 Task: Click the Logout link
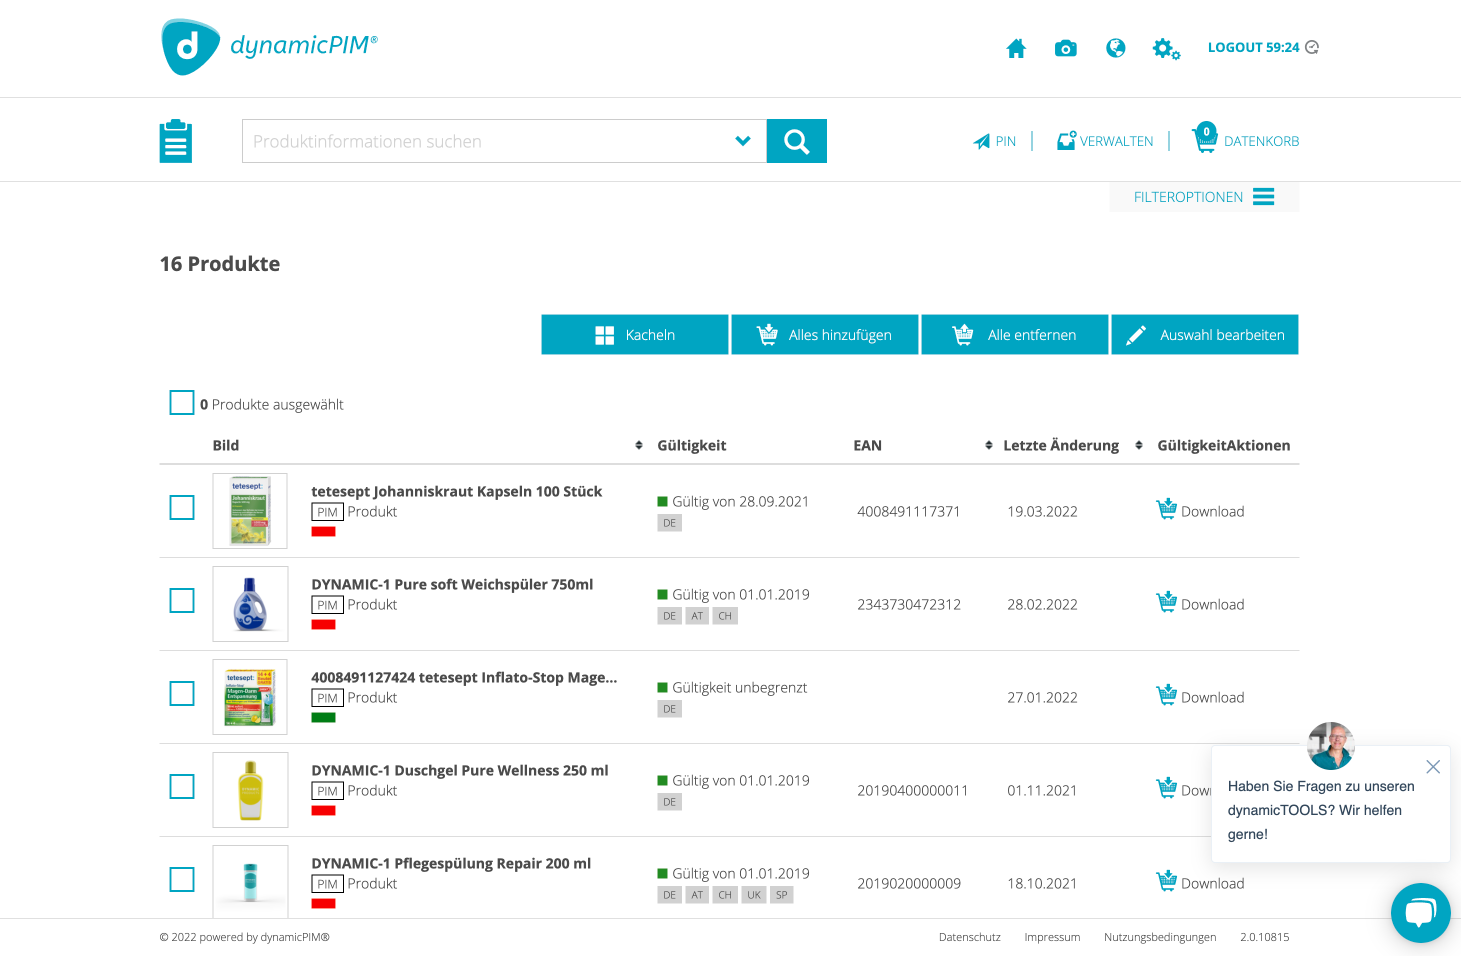point(1253,47)
